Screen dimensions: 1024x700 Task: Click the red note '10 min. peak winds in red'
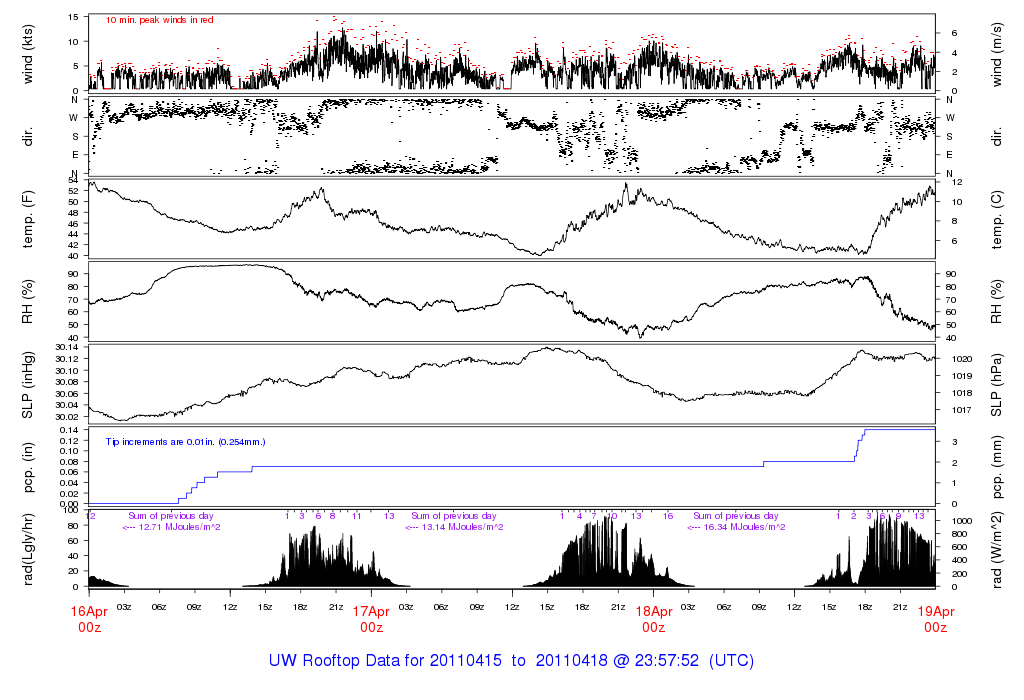[159, 20]
